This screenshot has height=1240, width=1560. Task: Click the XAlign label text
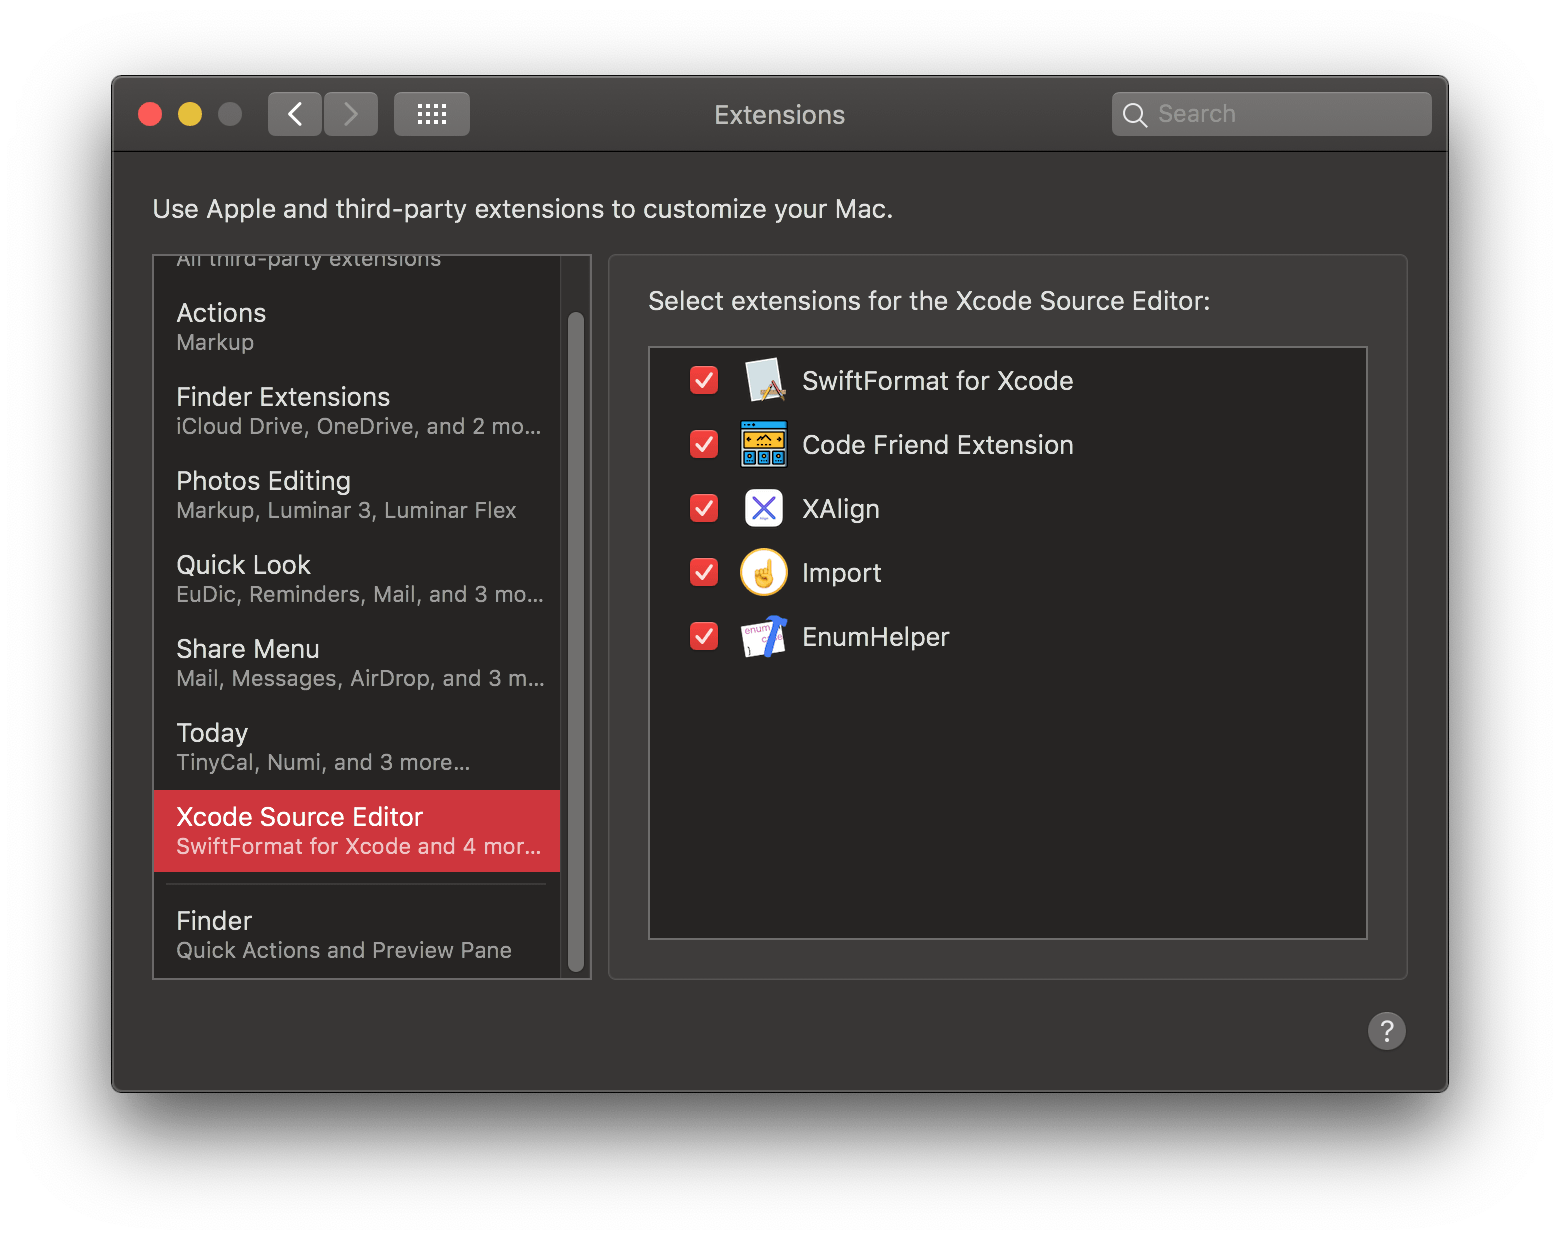840,509
